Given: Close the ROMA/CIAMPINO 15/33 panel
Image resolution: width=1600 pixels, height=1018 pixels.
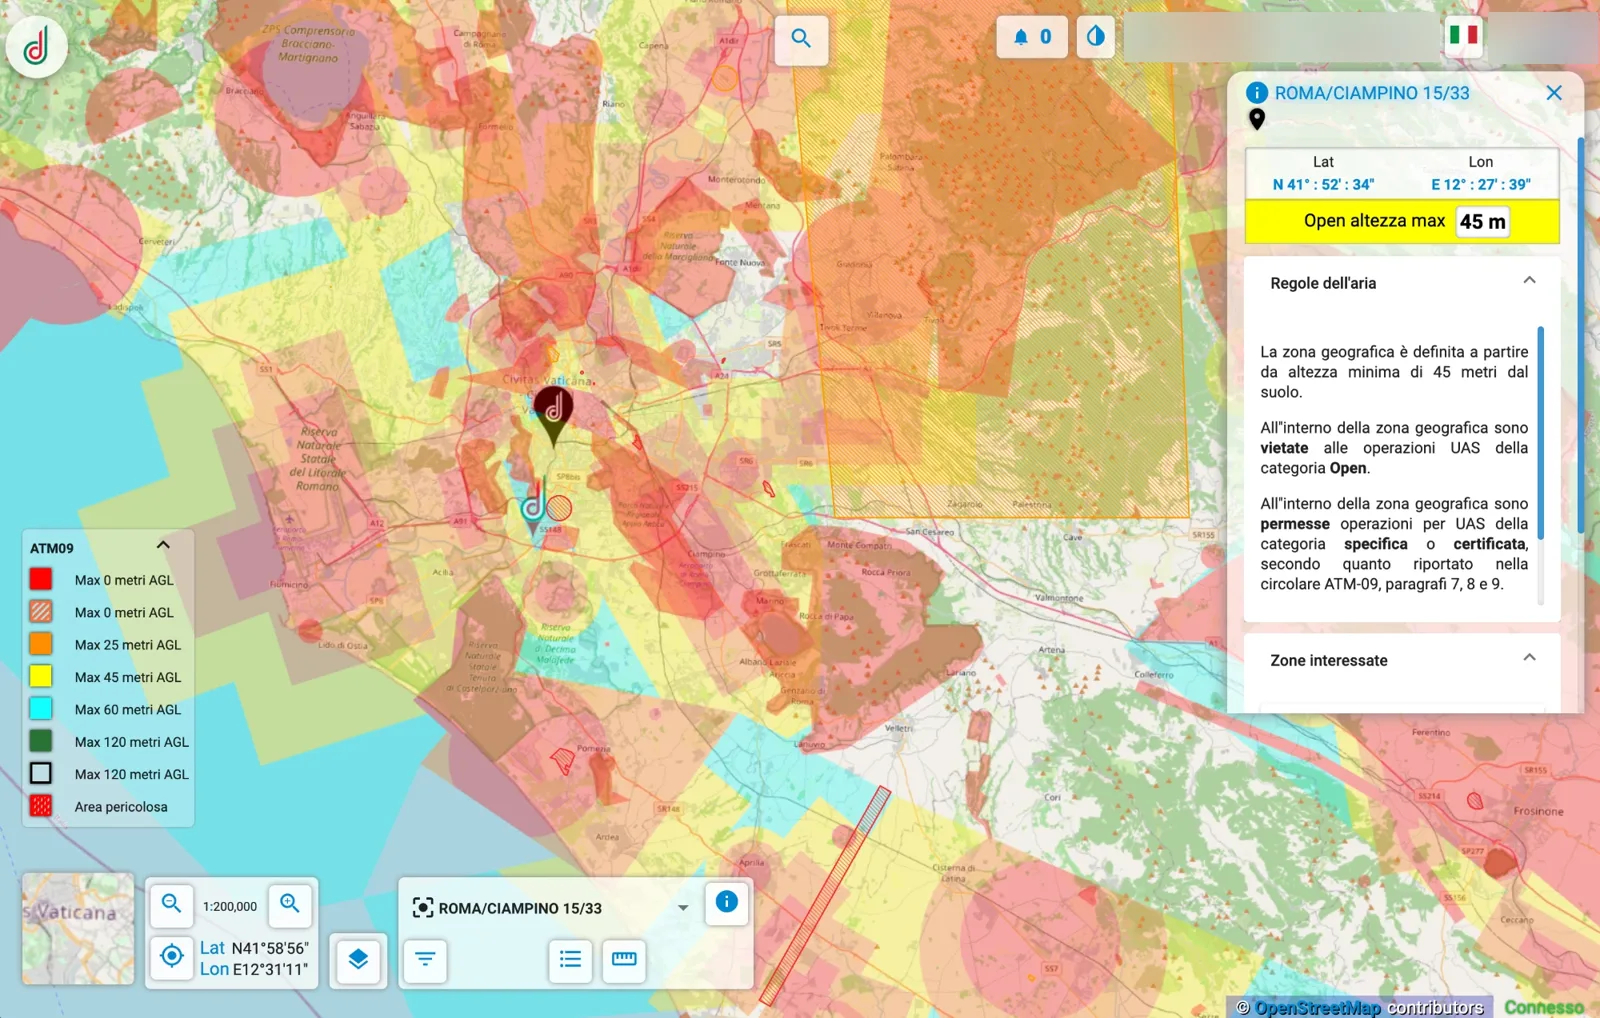Looking at the screenshot, I should tap(1554, 93).
